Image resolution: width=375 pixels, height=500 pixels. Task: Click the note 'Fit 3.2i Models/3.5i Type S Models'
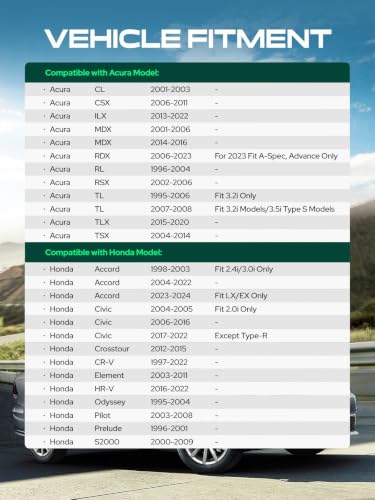(275, 209)
